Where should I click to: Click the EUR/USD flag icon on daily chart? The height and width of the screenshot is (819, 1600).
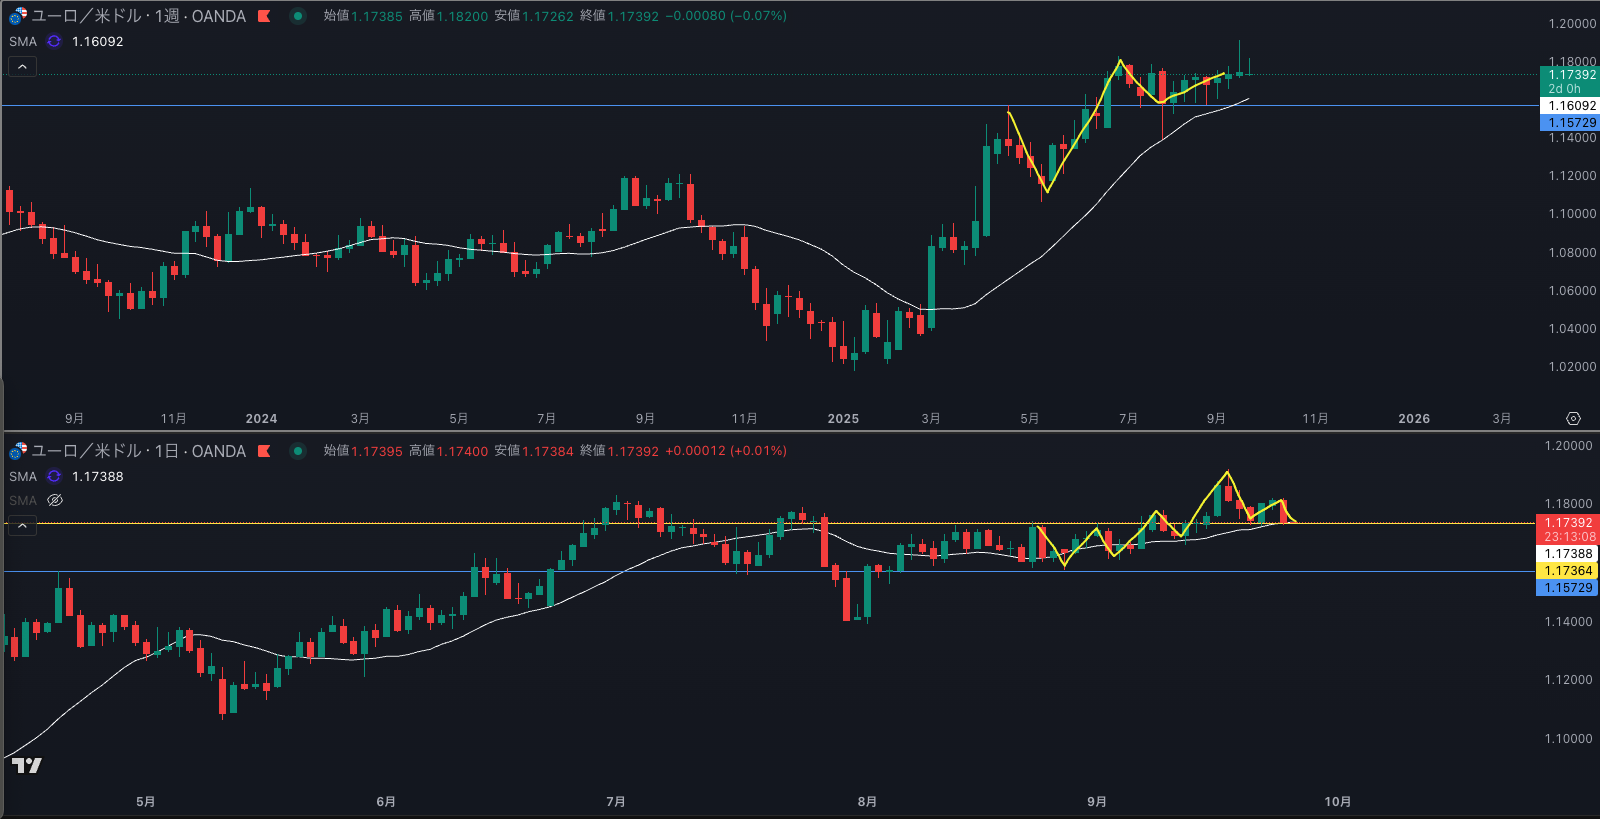pos(18,451)
